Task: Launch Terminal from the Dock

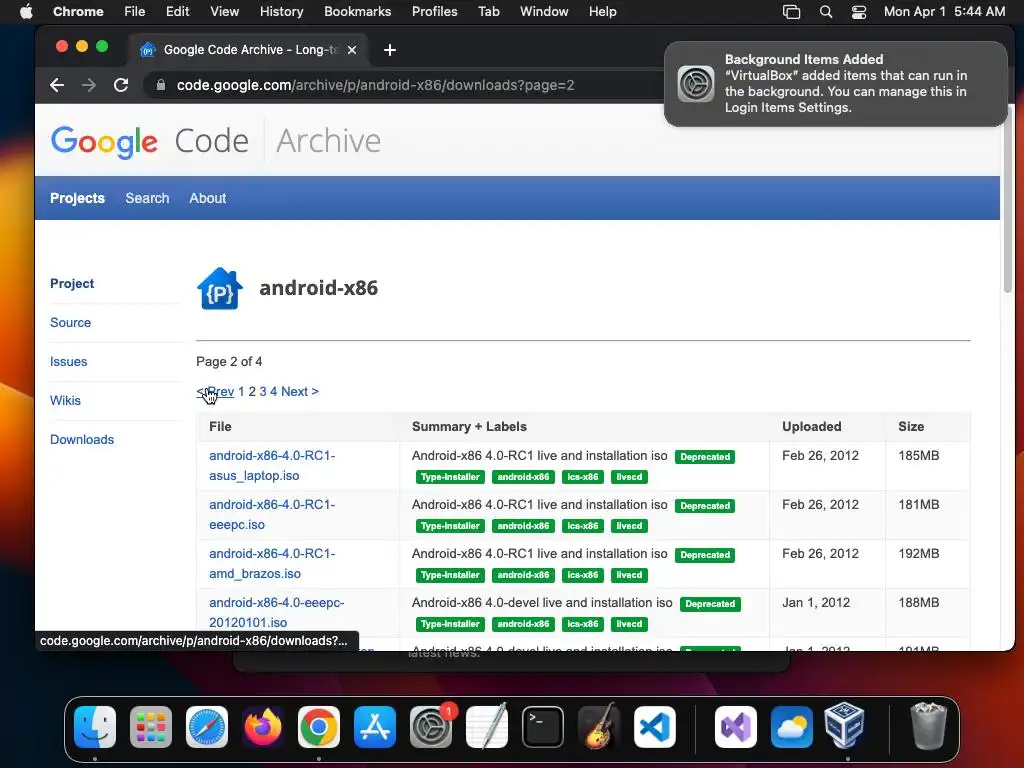Action: pyautogui.click(x=543, y=727)
